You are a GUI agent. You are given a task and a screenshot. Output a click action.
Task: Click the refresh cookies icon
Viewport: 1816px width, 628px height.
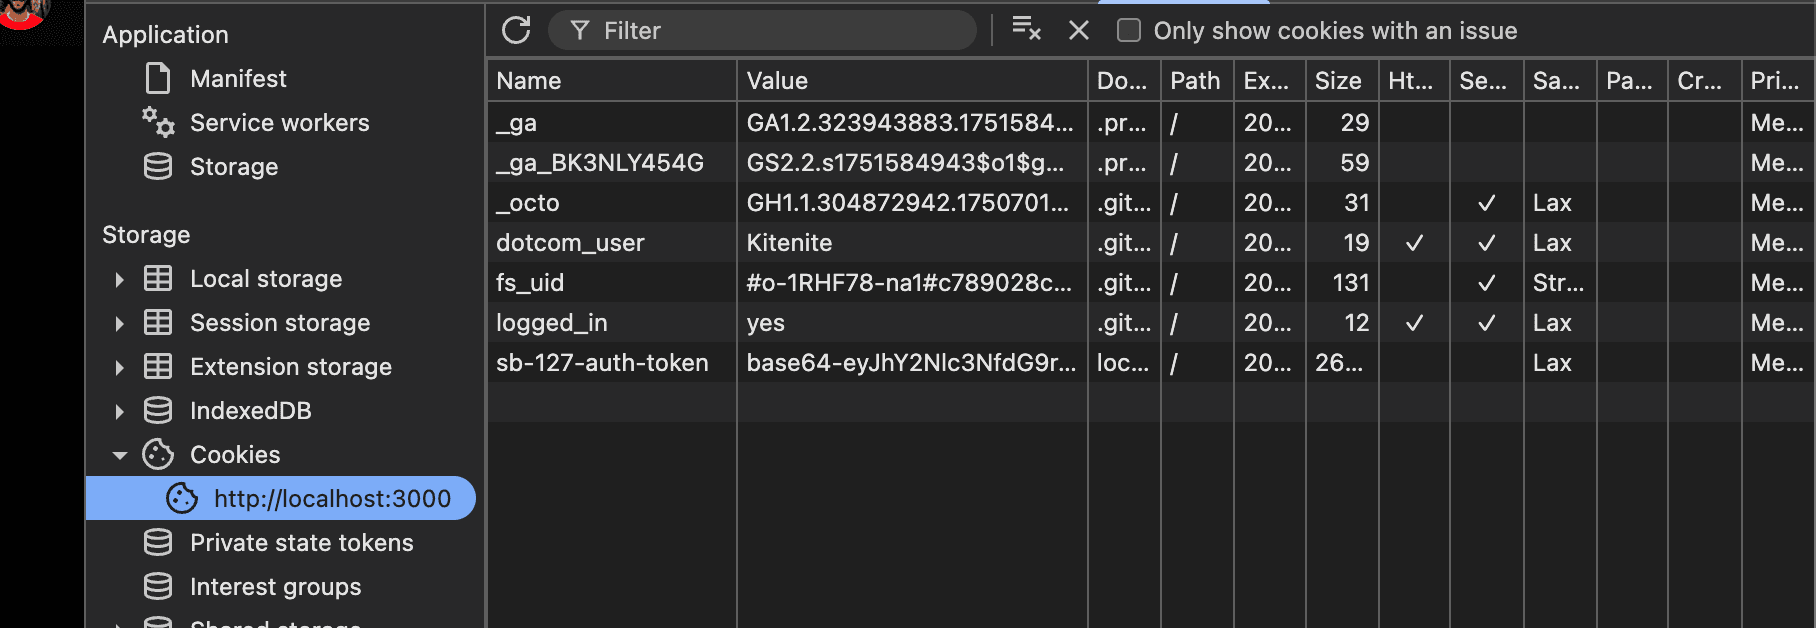516,30
